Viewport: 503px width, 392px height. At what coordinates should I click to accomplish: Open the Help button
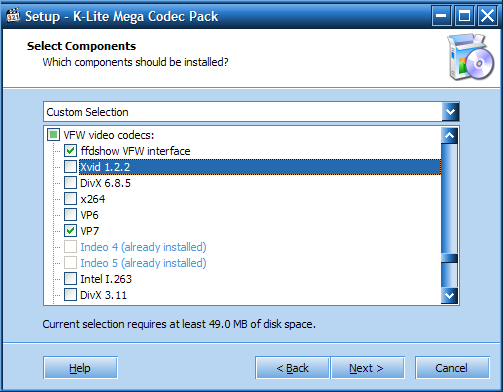coord(80,368)
